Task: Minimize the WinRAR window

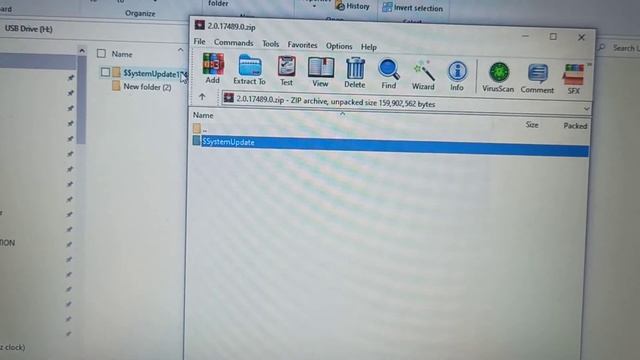Action: click(x=525, y=36)
